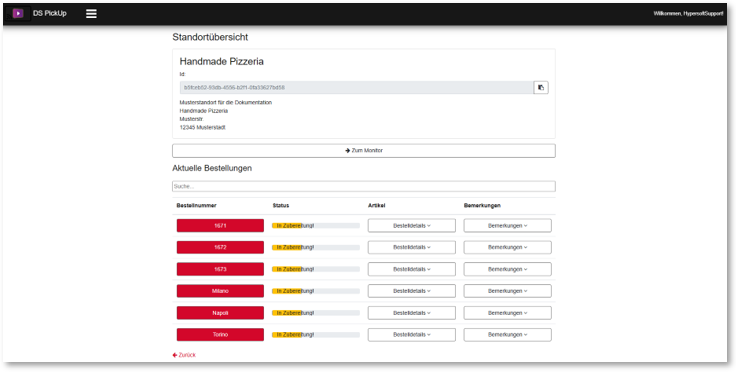This screenshot has height=374, width=736.
Task: Select the Milano order
Action: [220, 291]
